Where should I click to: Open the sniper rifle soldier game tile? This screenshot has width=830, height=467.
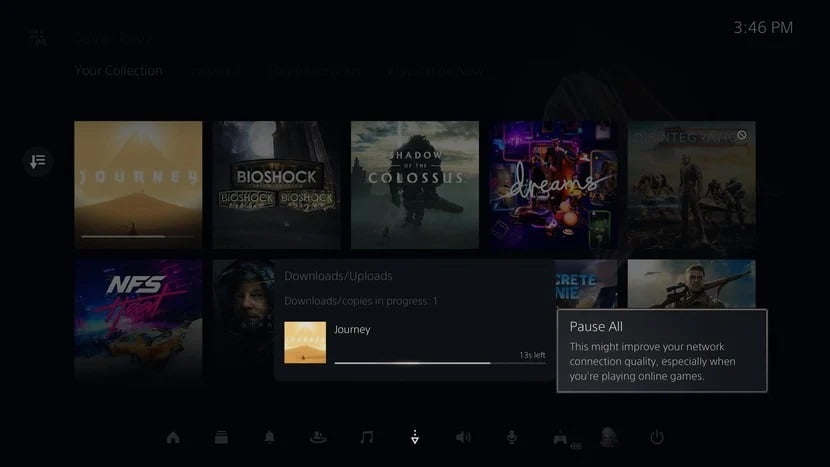click(x=691, y=284)
